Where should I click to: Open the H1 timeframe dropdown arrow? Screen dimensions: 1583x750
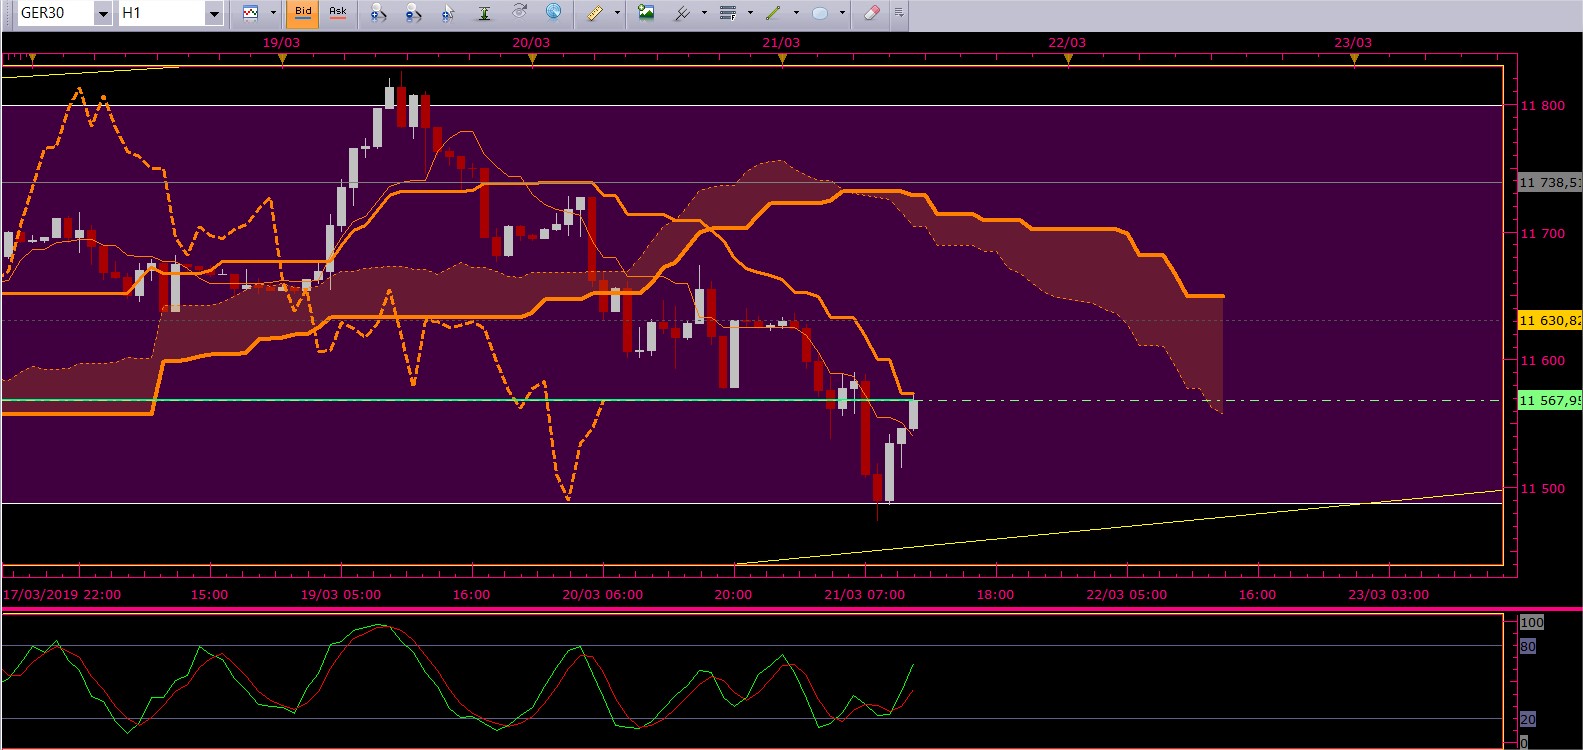pos(214,13)
